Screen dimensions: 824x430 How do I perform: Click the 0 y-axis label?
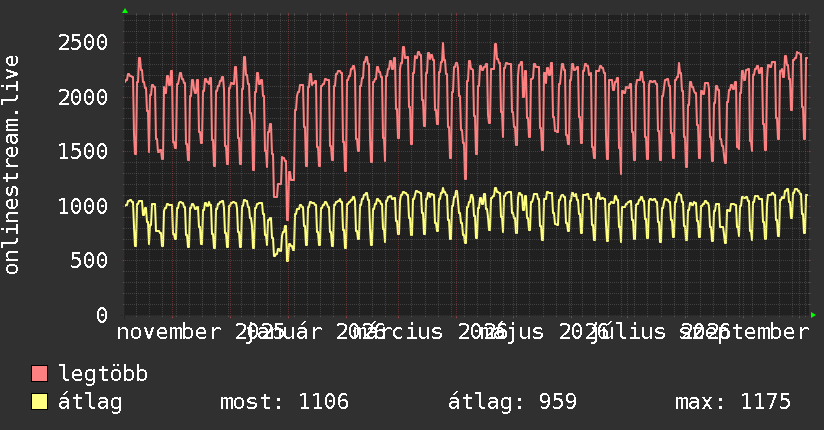102,315
